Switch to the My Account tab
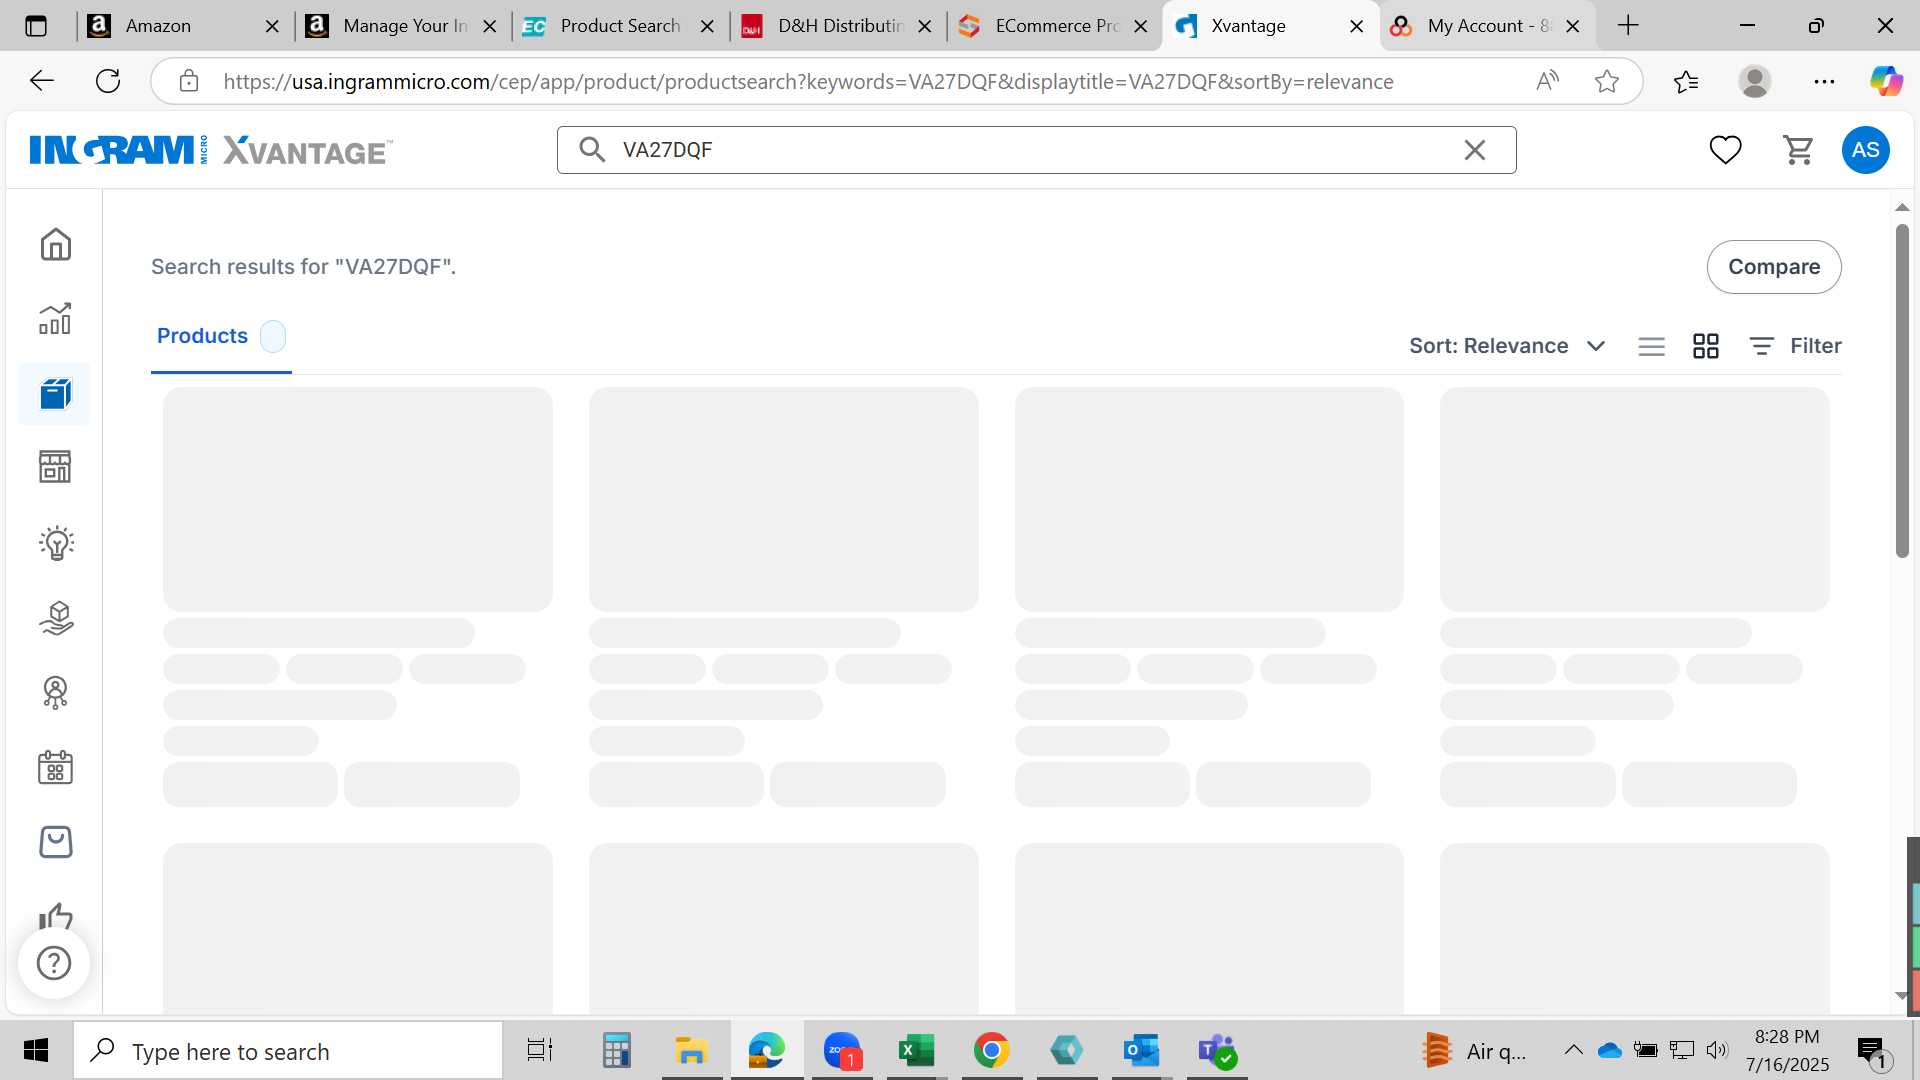1920x1080 pixels. pos(1485,26)
